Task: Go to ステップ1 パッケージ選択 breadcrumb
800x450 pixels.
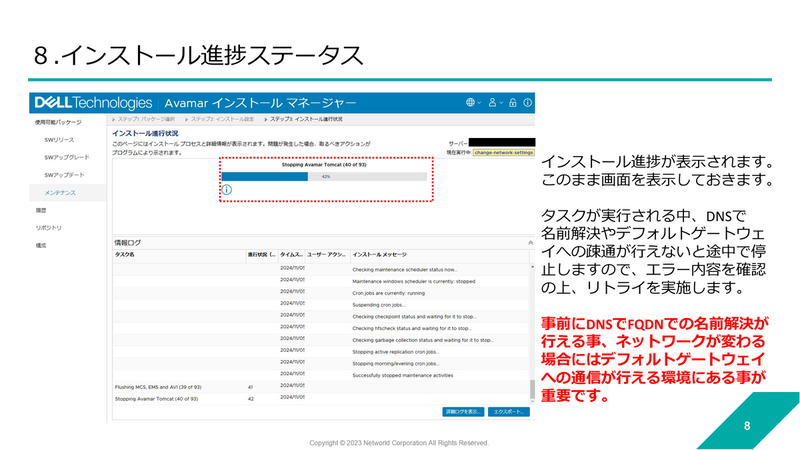Action: pyautogui.click(x=146, y=119)
